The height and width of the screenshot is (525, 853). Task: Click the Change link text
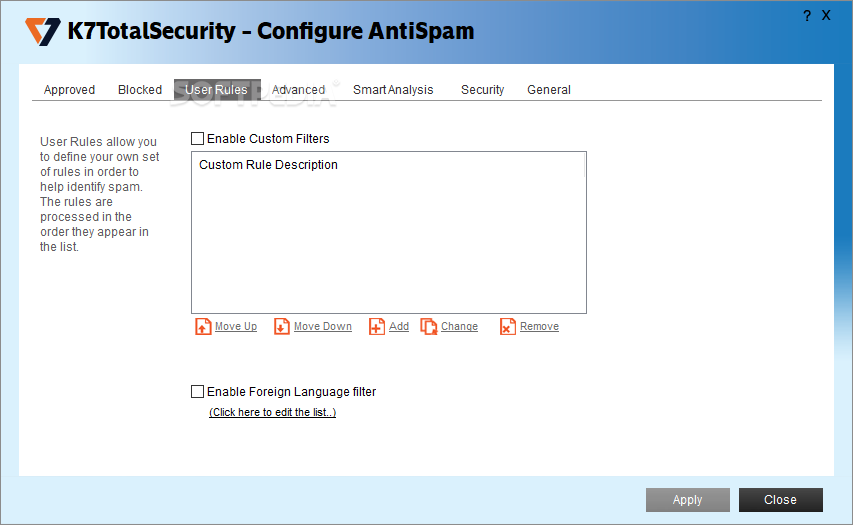point(459,326)
